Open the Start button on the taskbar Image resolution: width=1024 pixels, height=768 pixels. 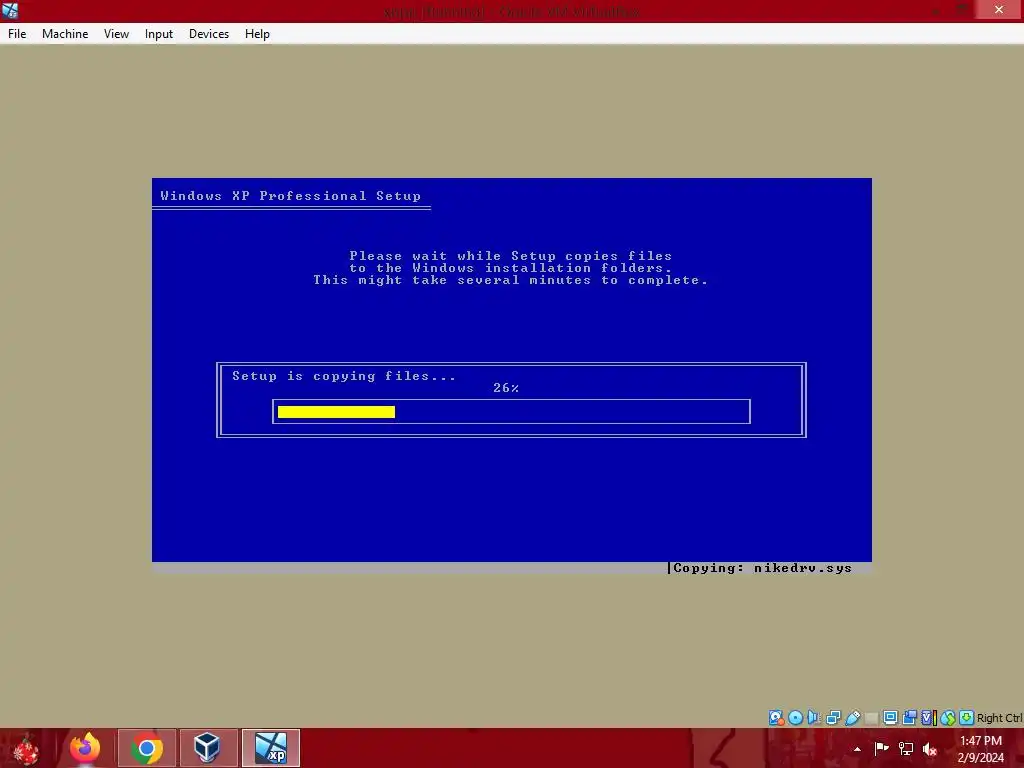click(26, 748)
